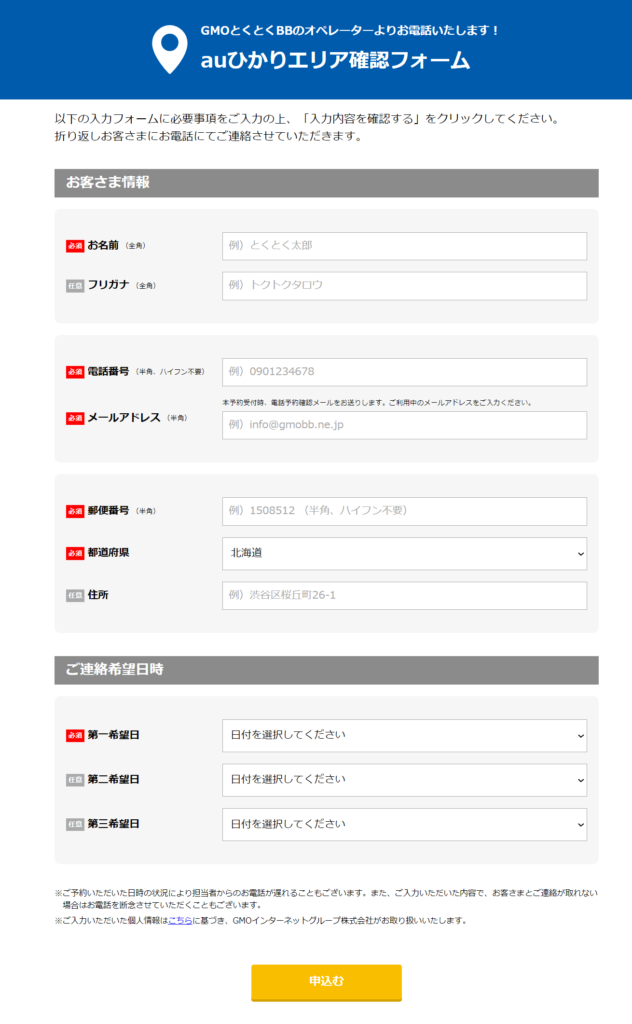The width and height of the screenshot is (632, 1024).
Task: Open the 都道府県 prefecture dropdown
Action: (x=404, y=553)
